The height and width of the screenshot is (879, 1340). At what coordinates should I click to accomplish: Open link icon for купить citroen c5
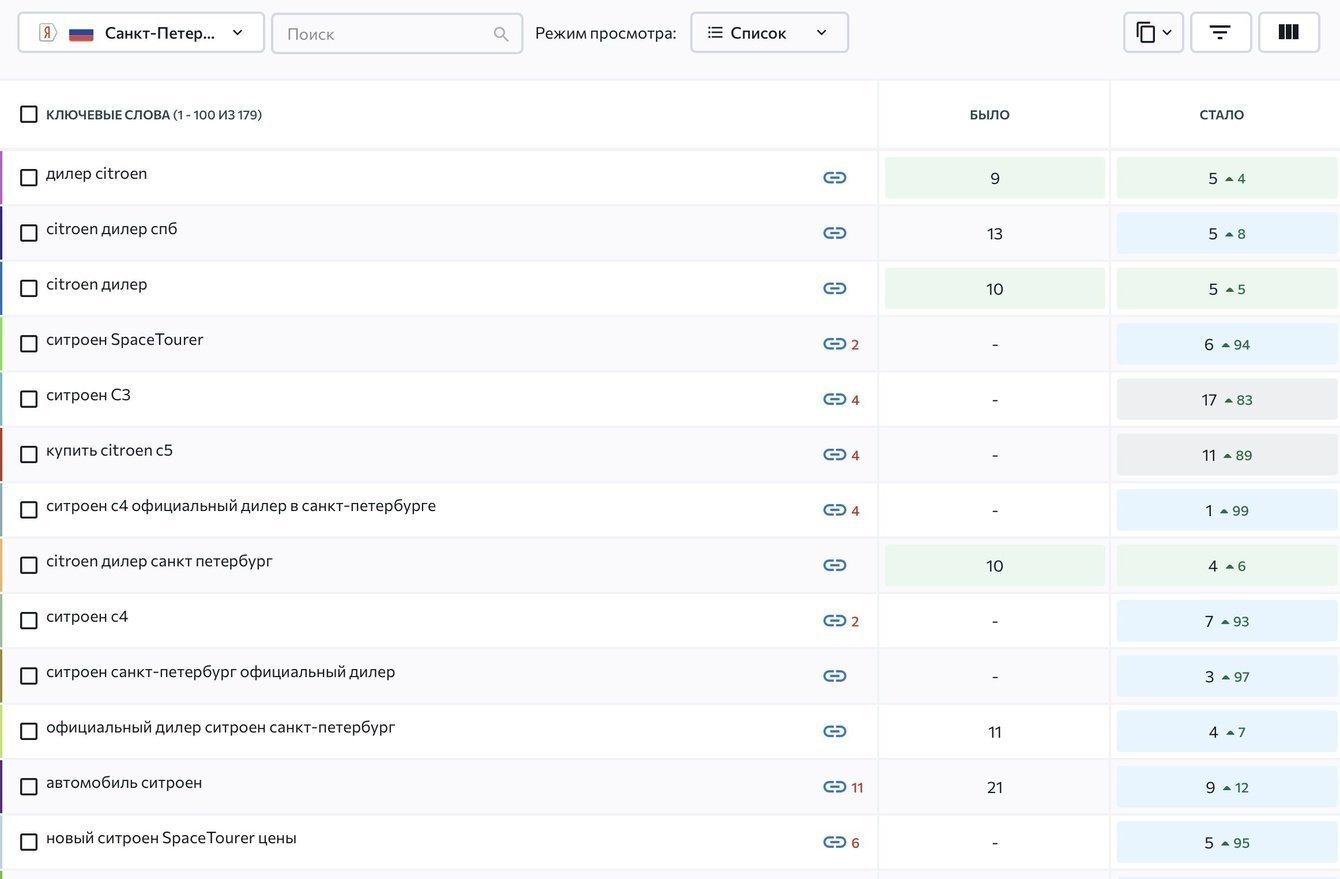tap(834, 455)
